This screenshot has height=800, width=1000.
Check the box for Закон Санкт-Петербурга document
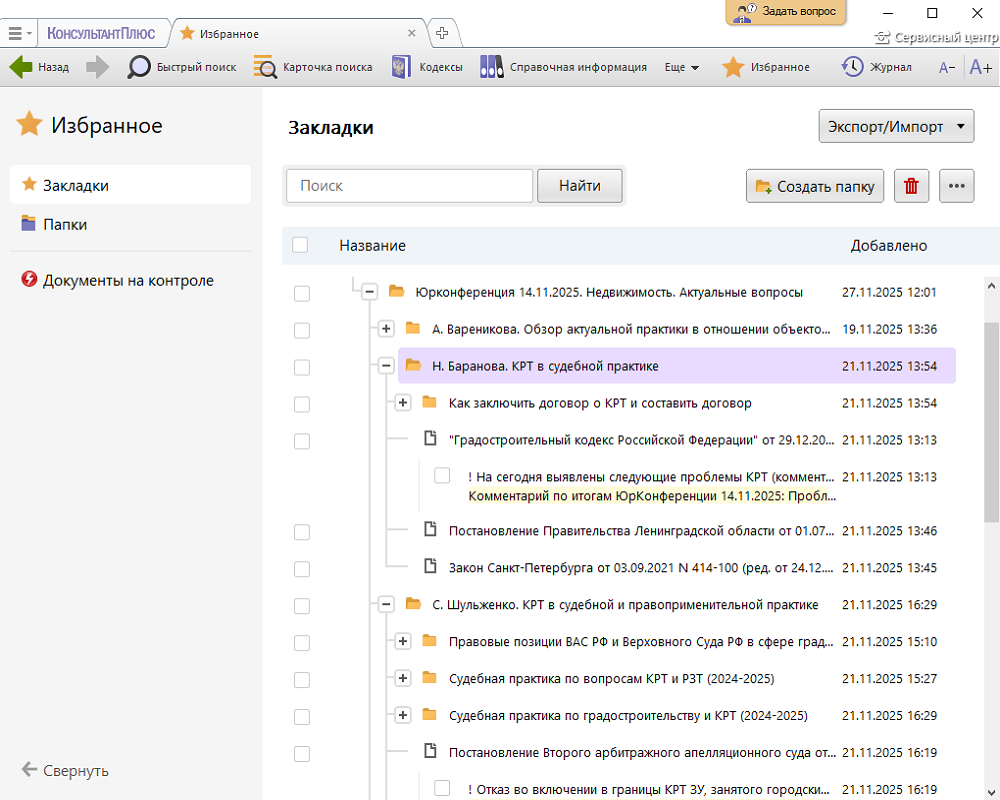point(302,568)
